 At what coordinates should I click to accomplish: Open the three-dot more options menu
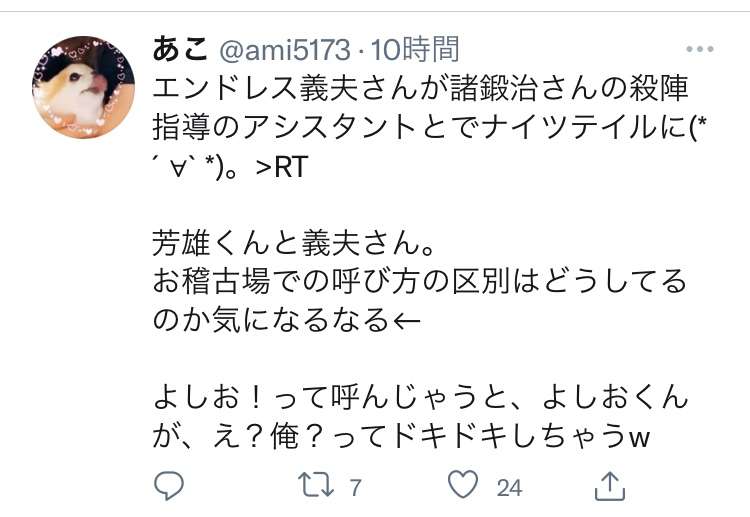[x=700, y=49]
